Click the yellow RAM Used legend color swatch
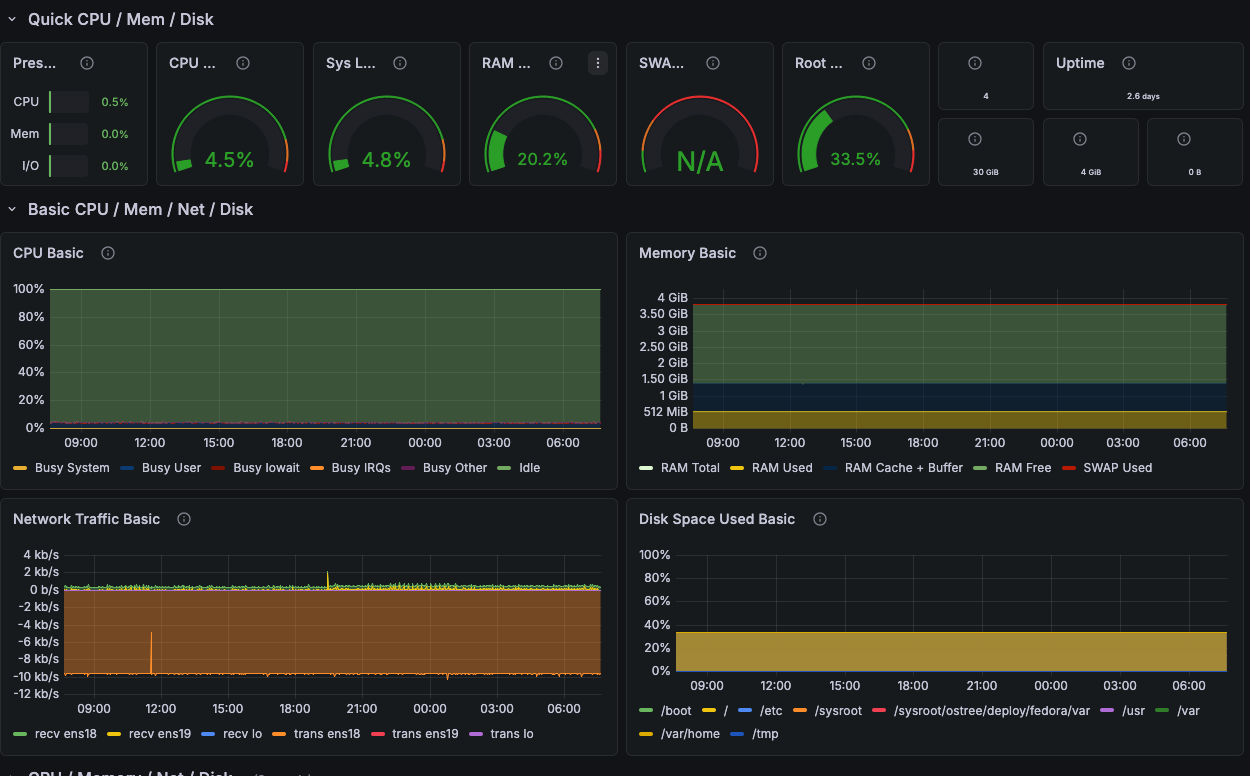The width and height of the screenshot is (1250, 776). pos(736,468)
